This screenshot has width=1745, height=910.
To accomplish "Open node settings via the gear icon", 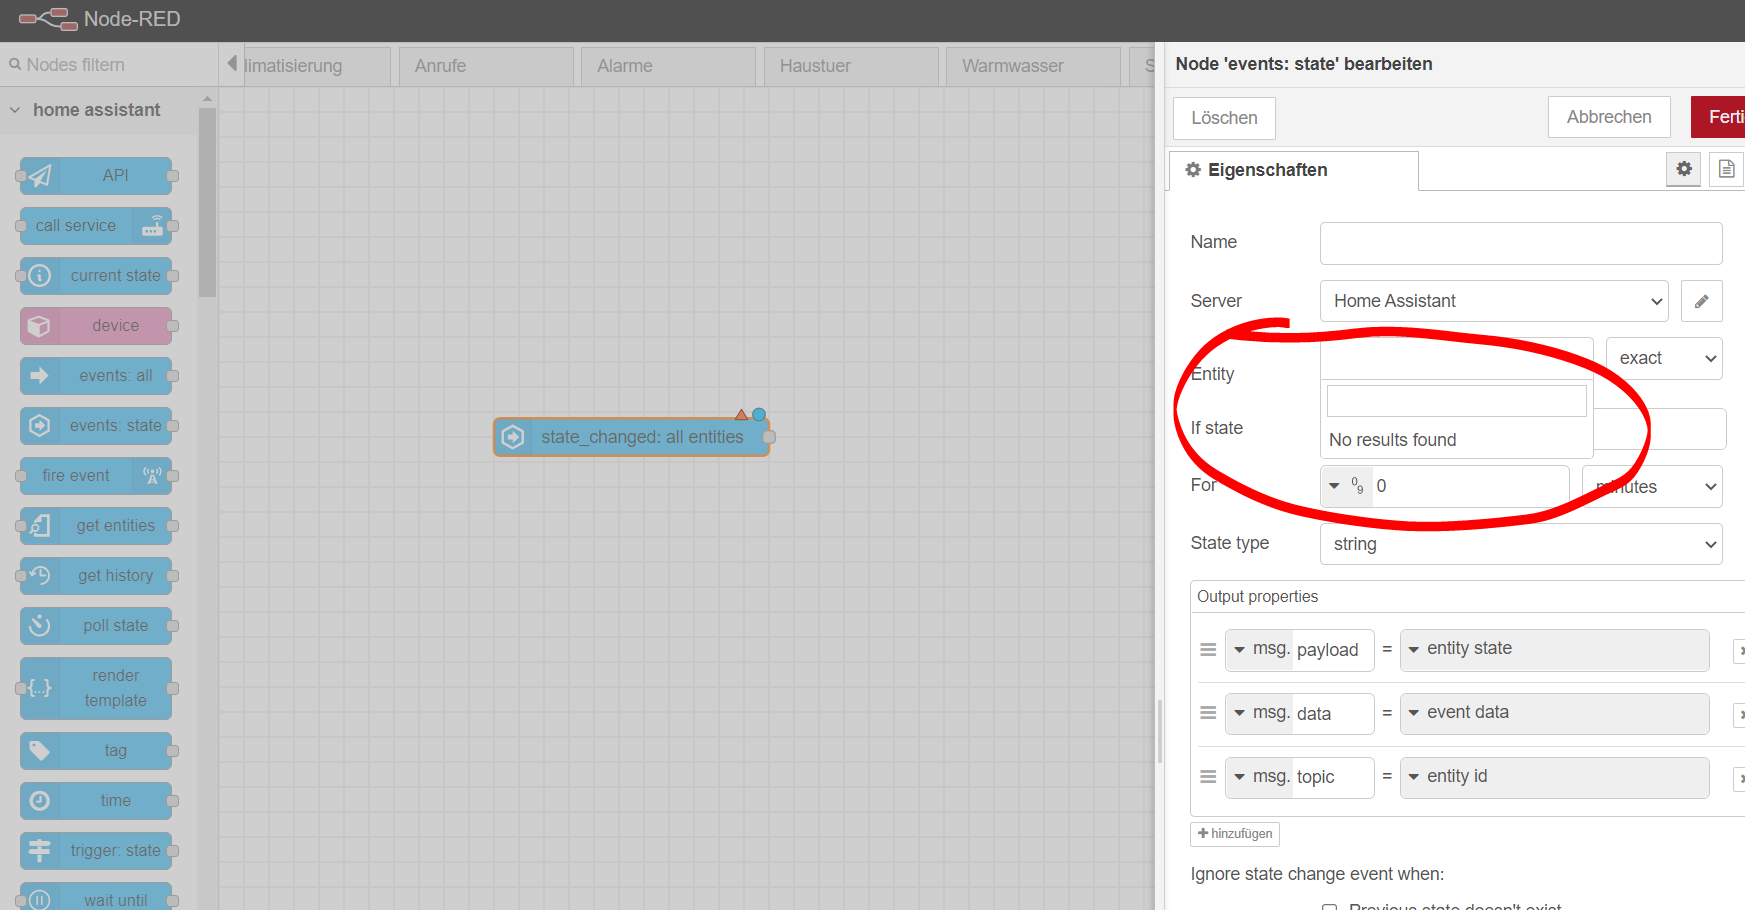I will [x=1684, y=169].
